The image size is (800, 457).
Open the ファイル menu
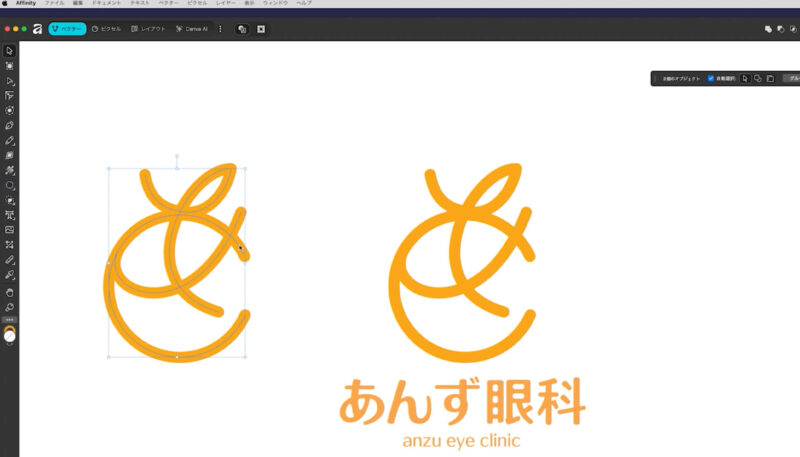tap(54, 3)
